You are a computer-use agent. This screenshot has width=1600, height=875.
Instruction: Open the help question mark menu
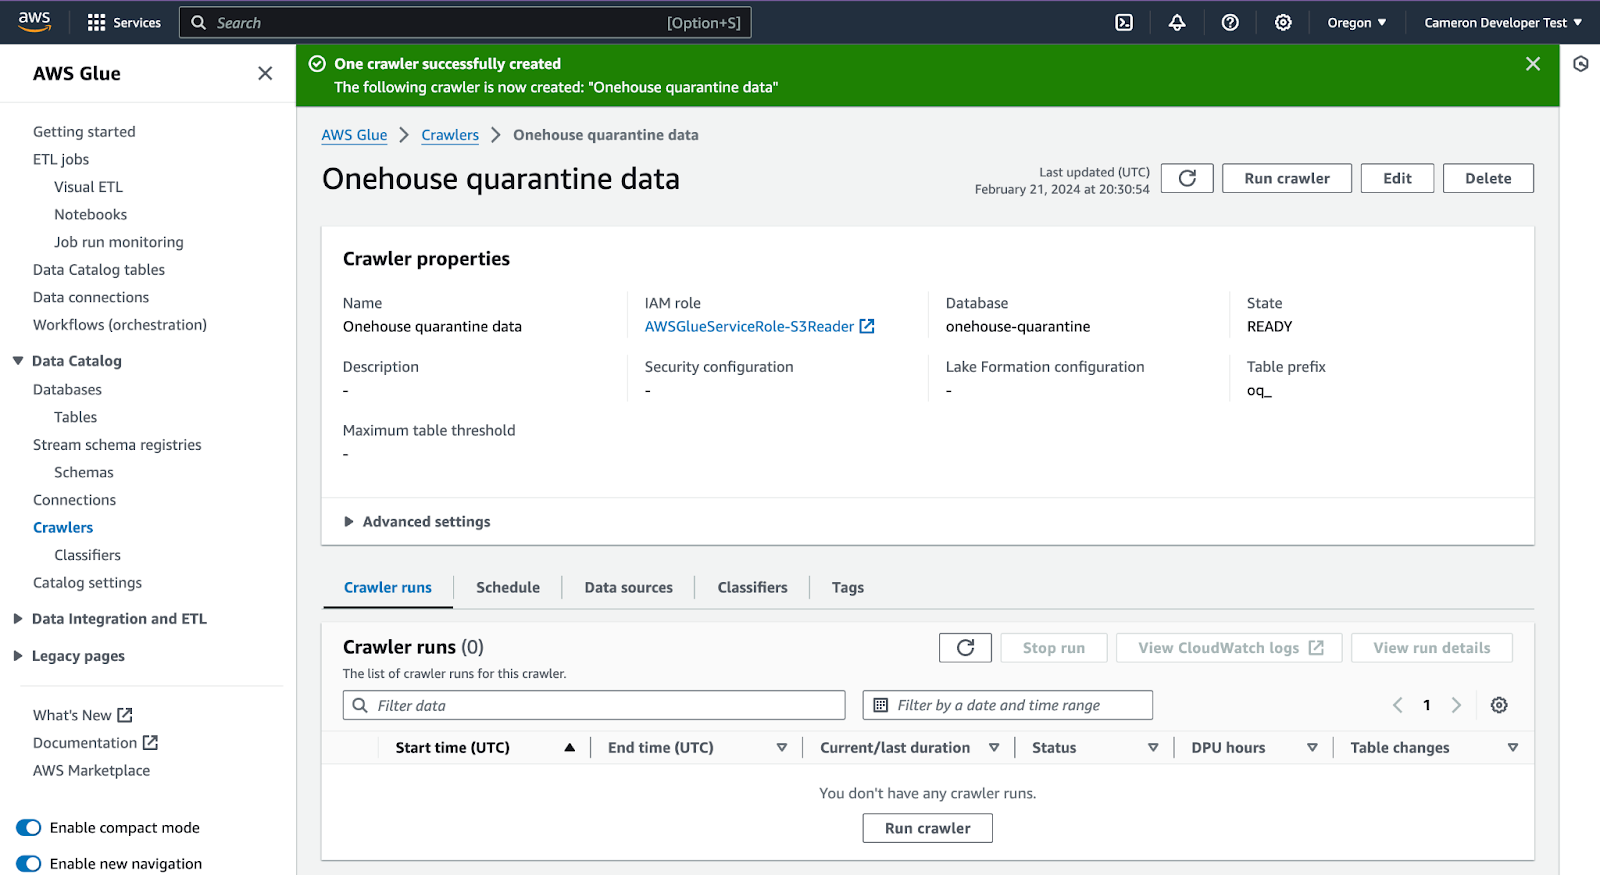pos(1230,22)
